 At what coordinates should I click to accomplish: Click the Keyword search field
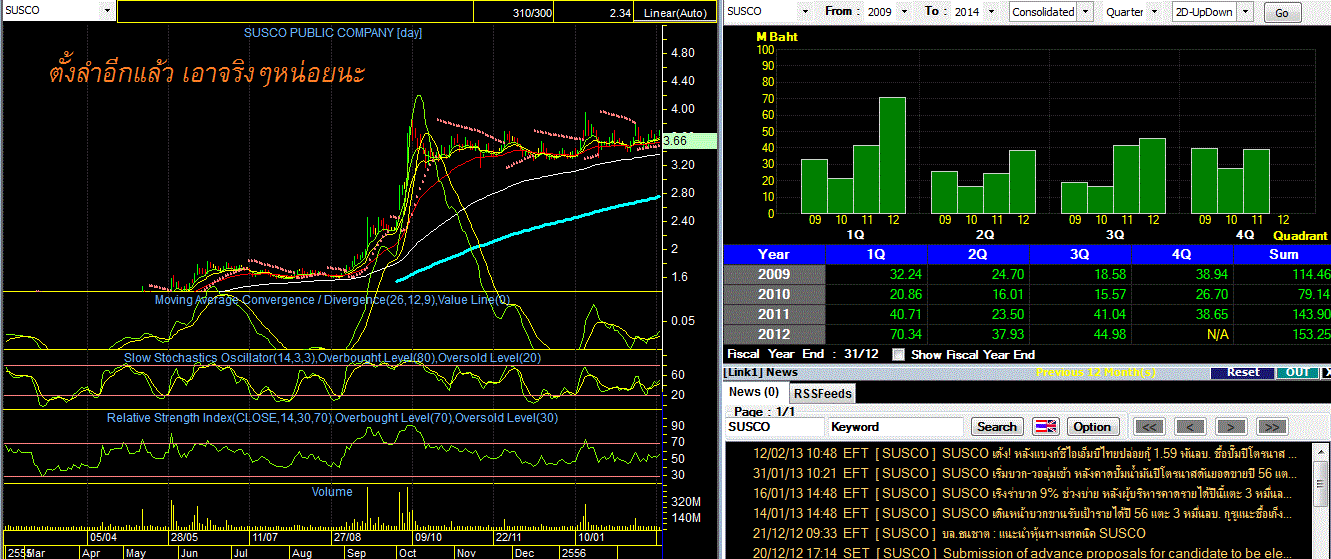(x=896, y=426)
